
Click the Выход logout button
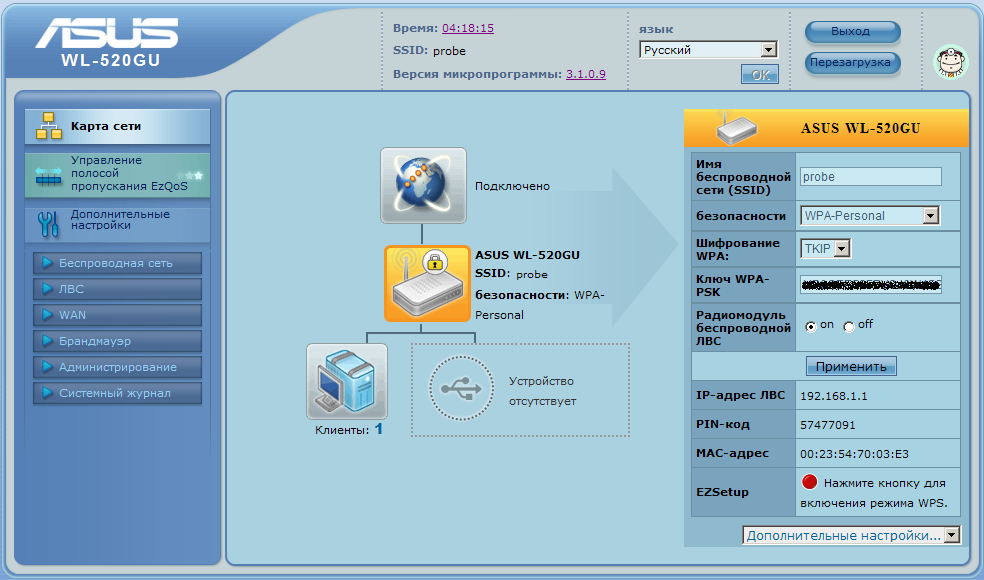pyautogui.click(x=852, y=31)
